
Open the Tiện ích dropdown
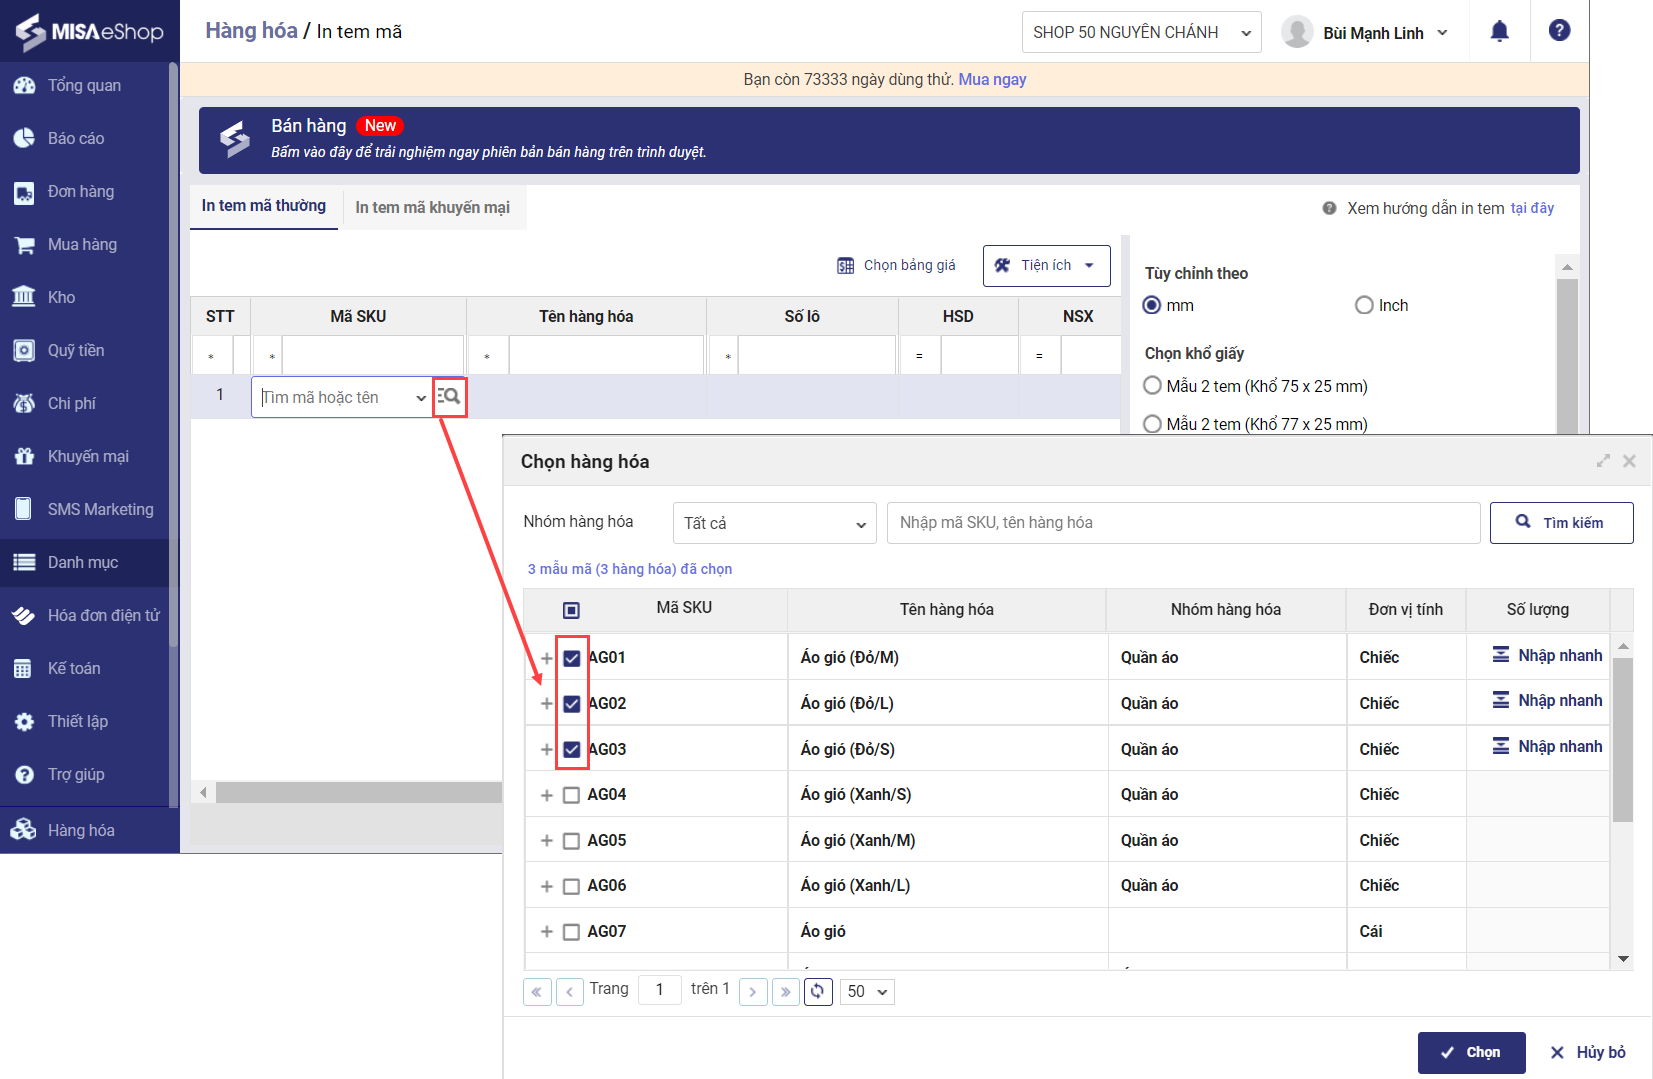[x=1046, y=265]
